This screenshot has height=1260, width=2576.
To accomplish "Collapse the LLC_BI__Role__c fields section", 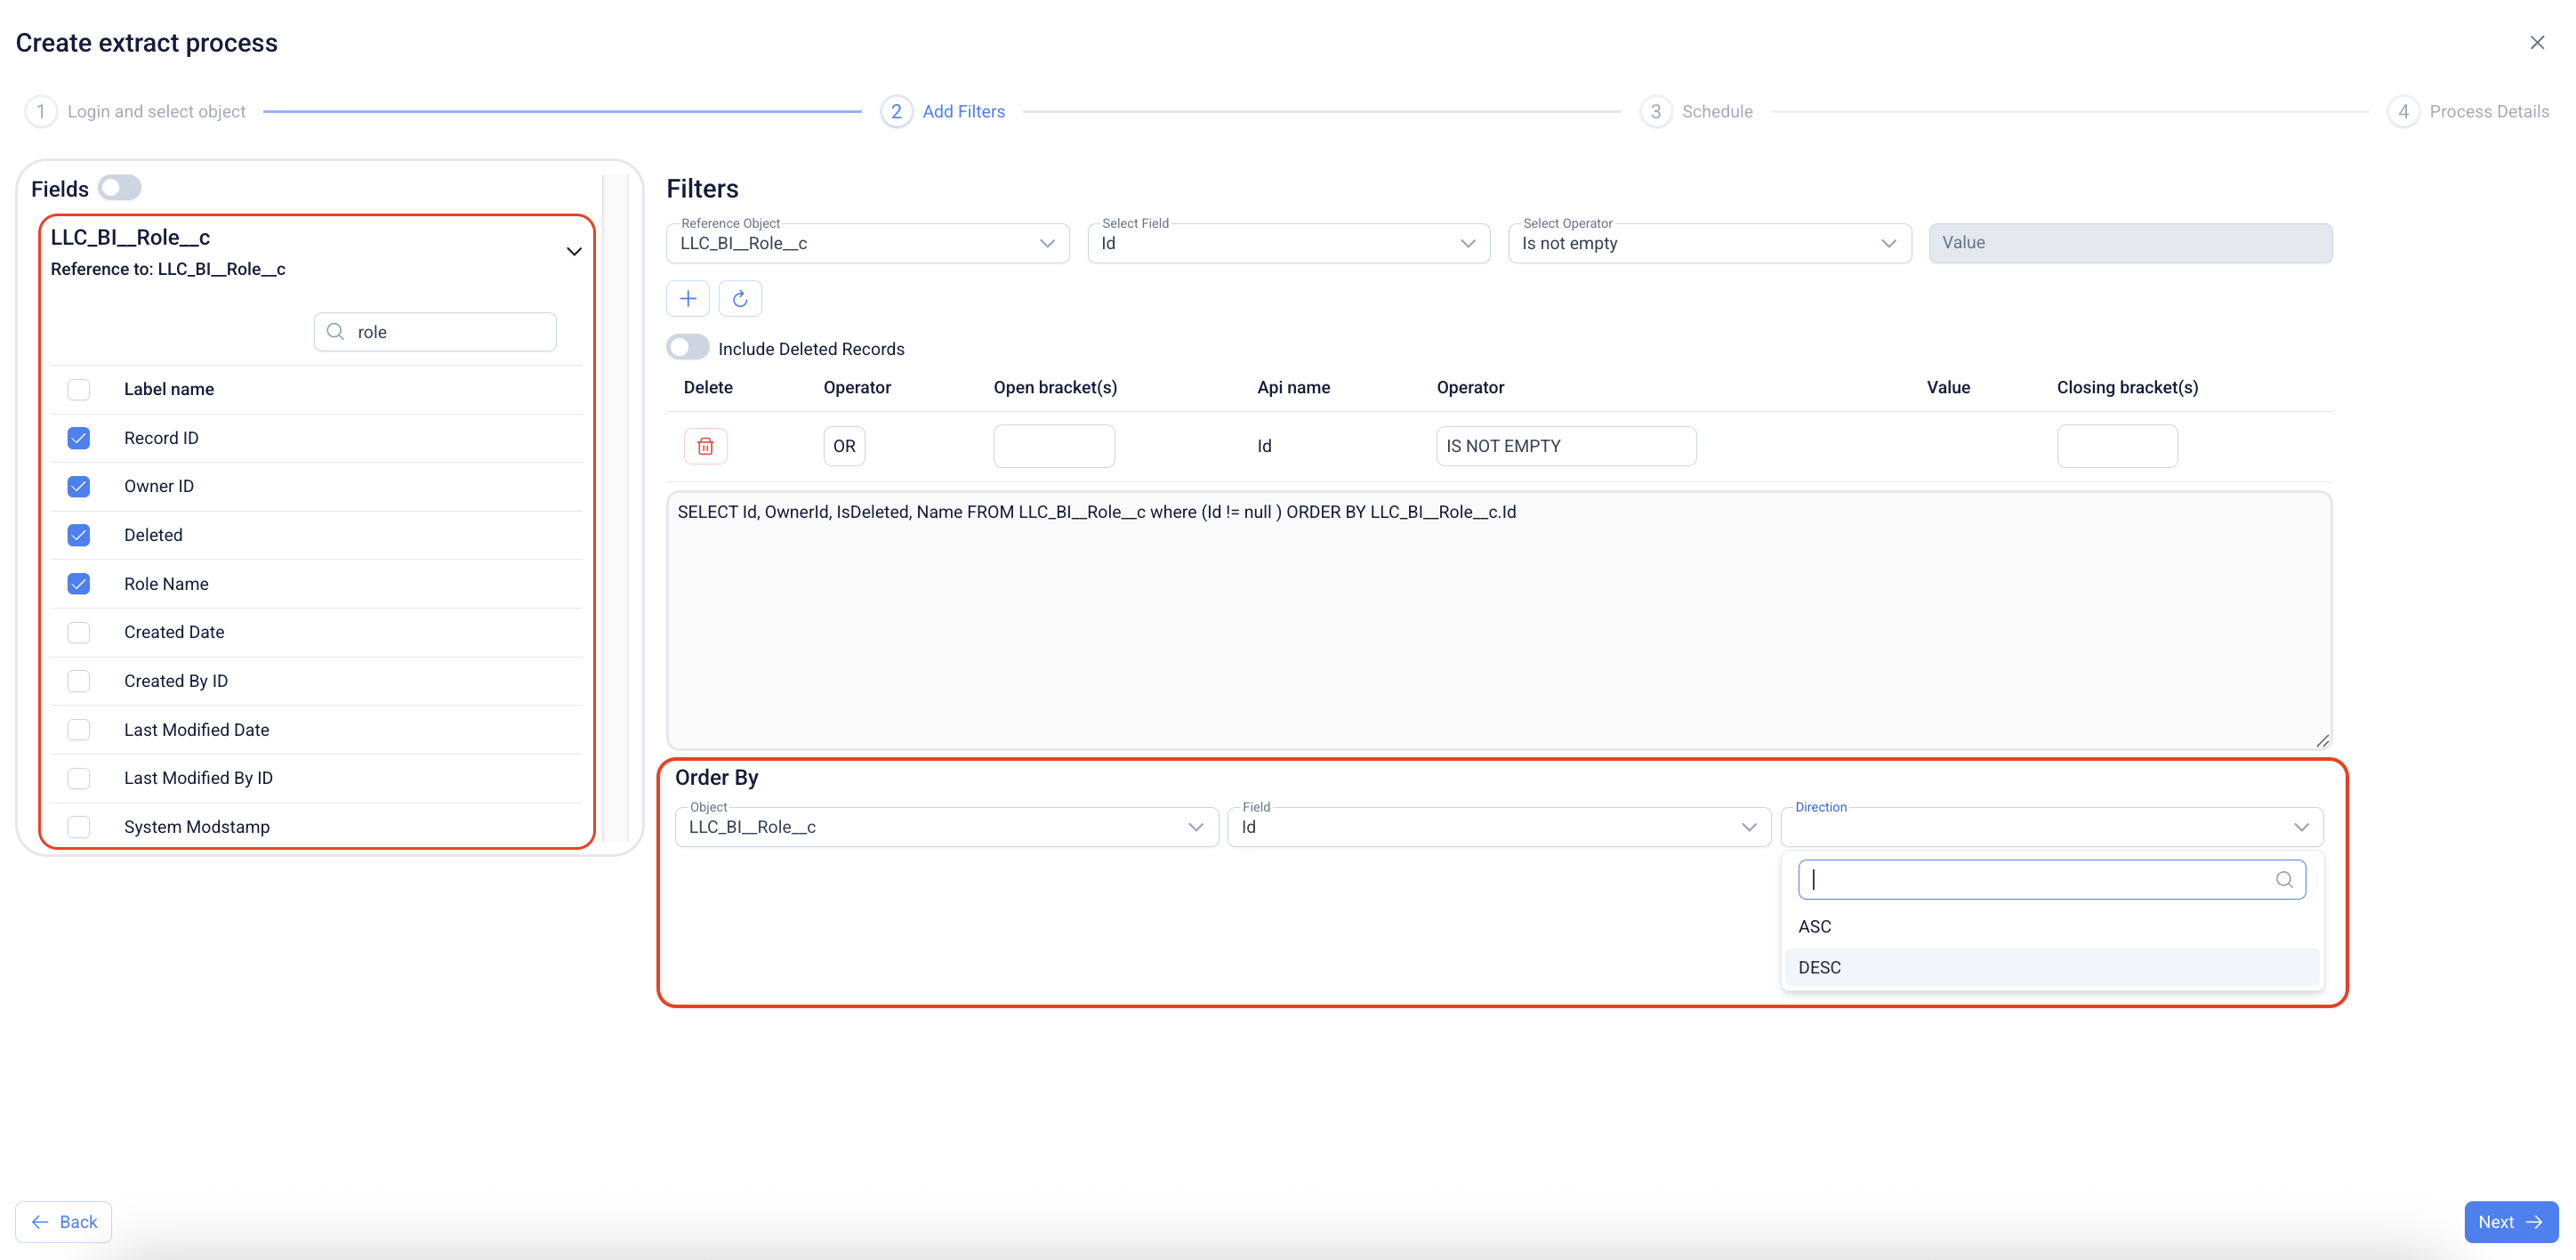I will tap(574, 252).
